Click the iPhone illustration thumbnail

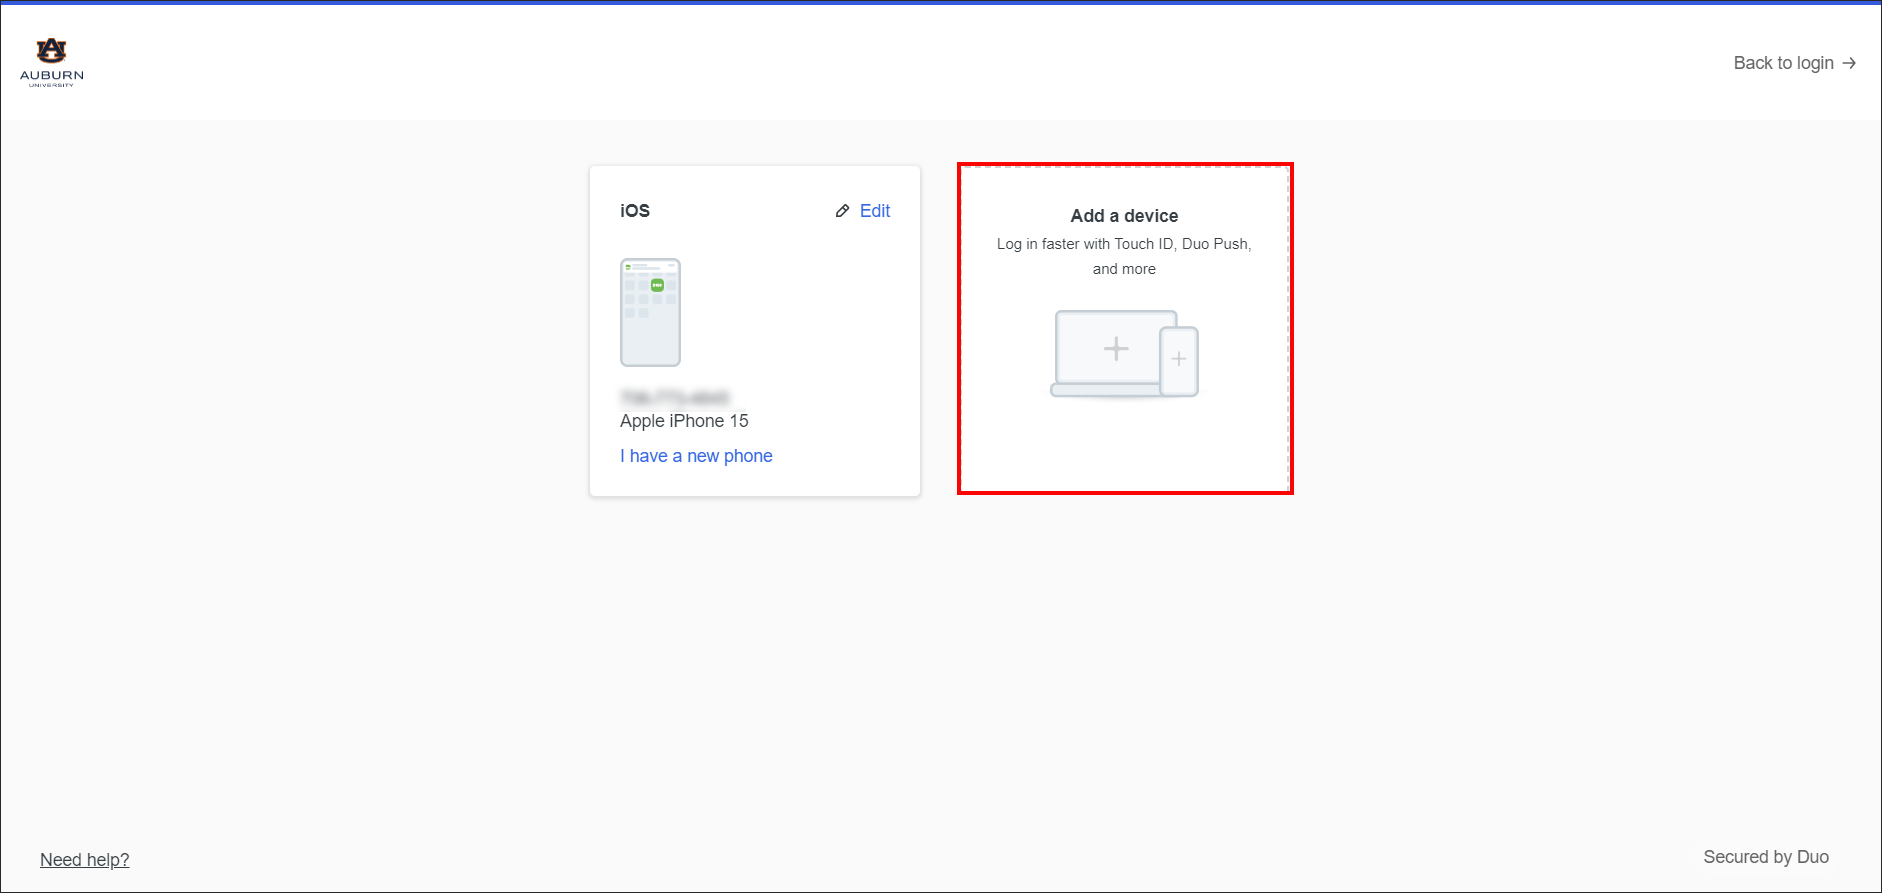point(650,312)
